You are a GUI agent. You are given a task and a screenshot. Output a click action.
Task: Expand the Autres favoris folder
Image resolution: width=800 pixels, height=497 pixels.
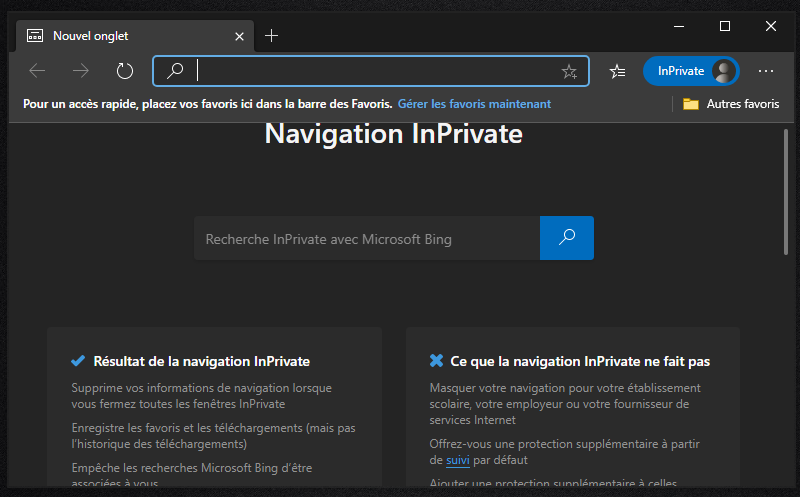pyautogui.click(x=731, y=104)
